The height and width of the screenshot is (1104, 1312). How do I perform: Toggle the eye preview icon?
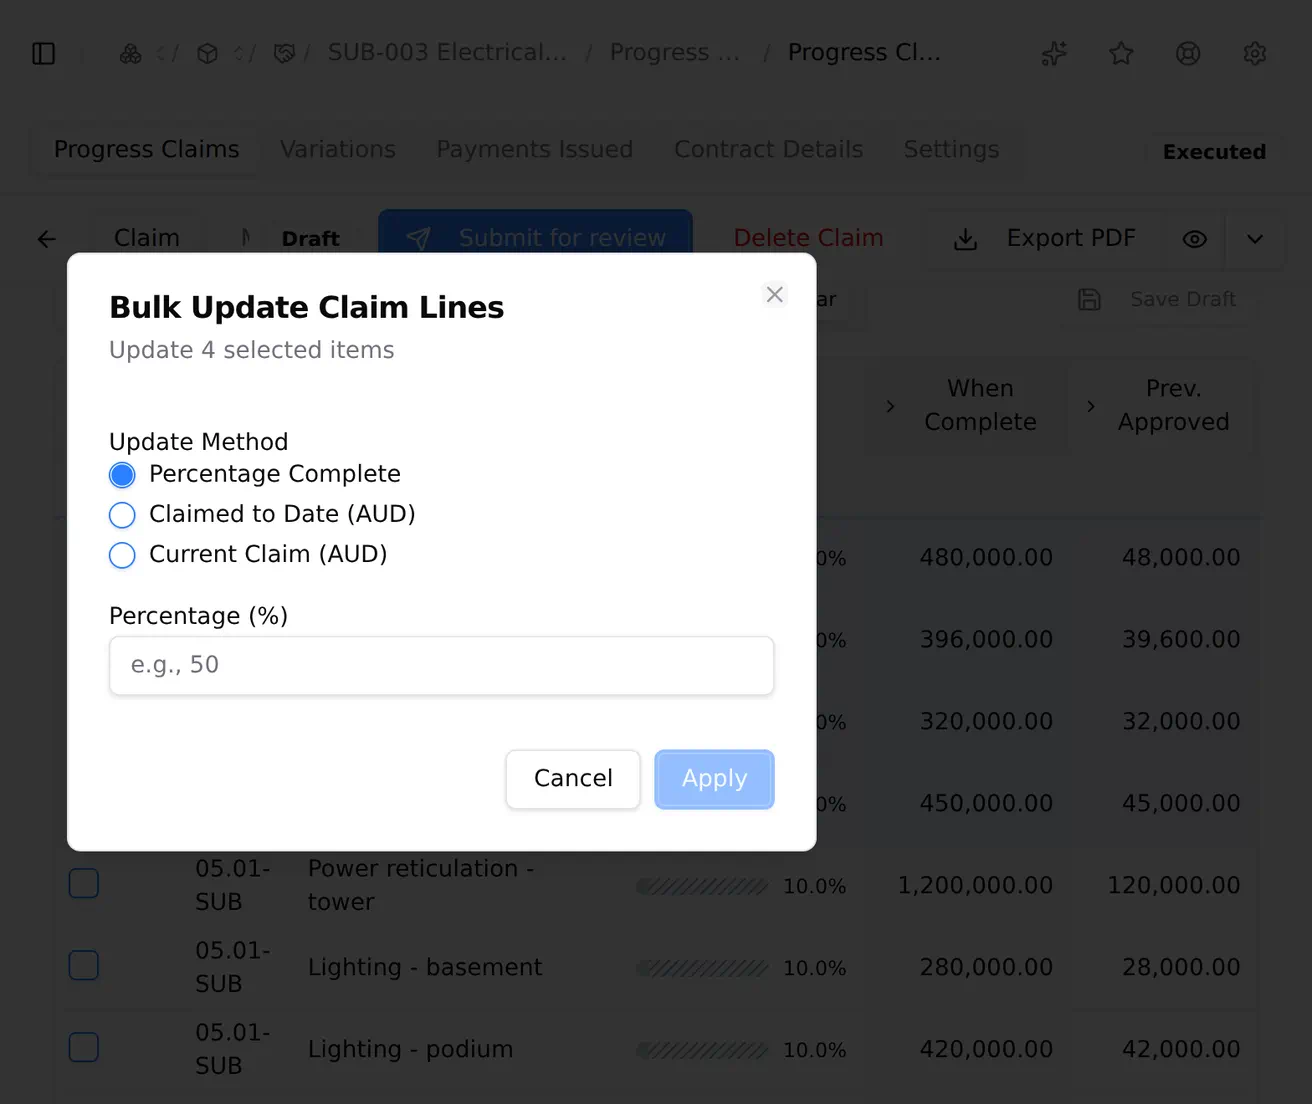click(x=1195, y=239)
